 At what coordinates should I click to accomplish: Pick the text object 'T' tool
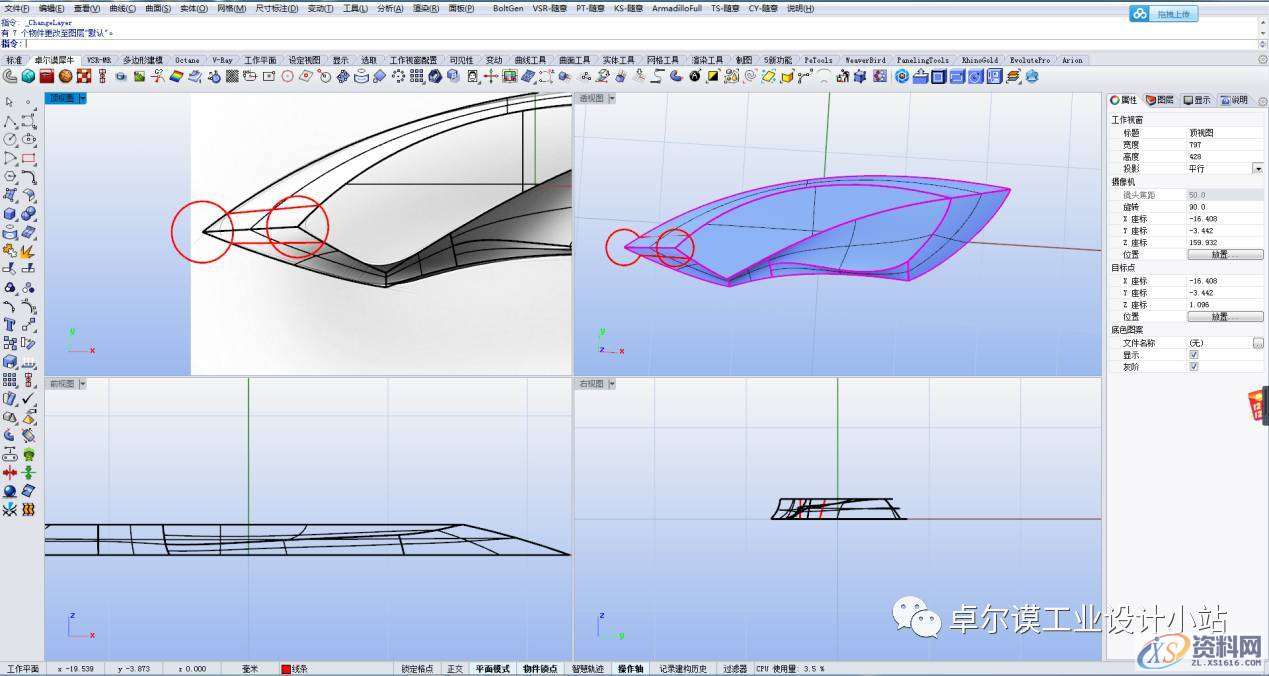[x=9, y=324]
